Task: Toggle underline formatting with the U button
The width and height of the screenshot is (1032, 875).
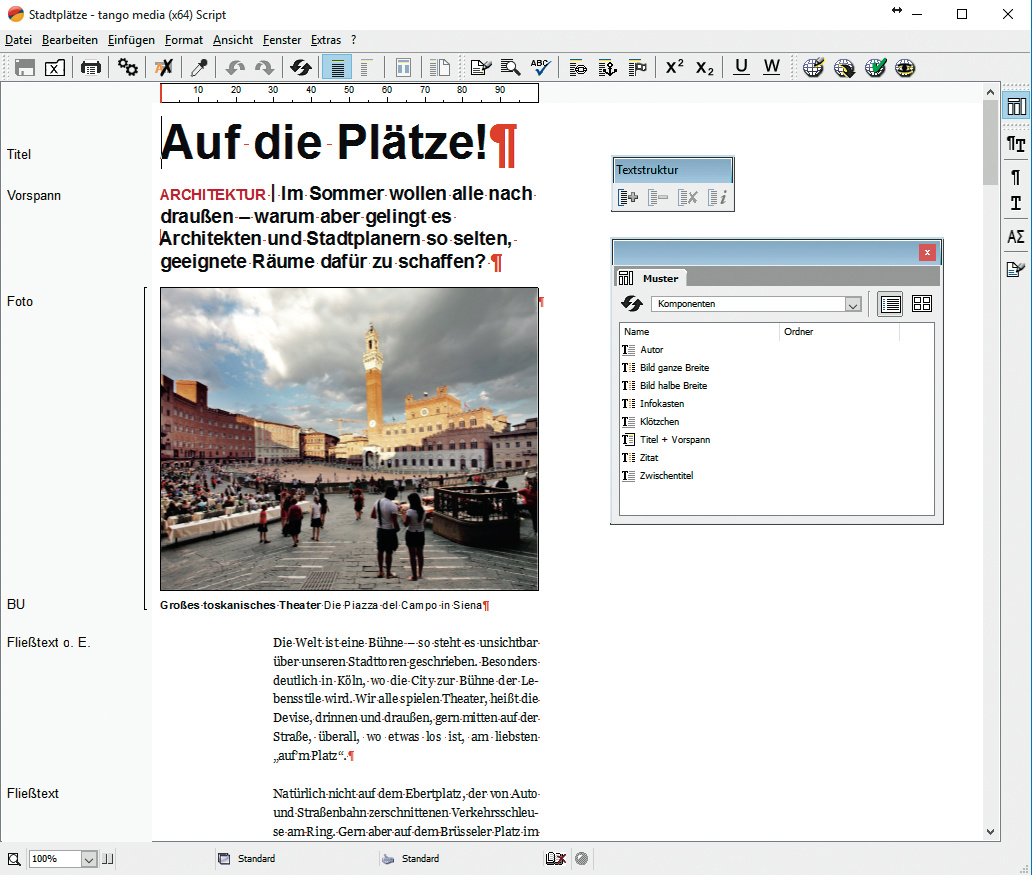Action: (741, 68)
